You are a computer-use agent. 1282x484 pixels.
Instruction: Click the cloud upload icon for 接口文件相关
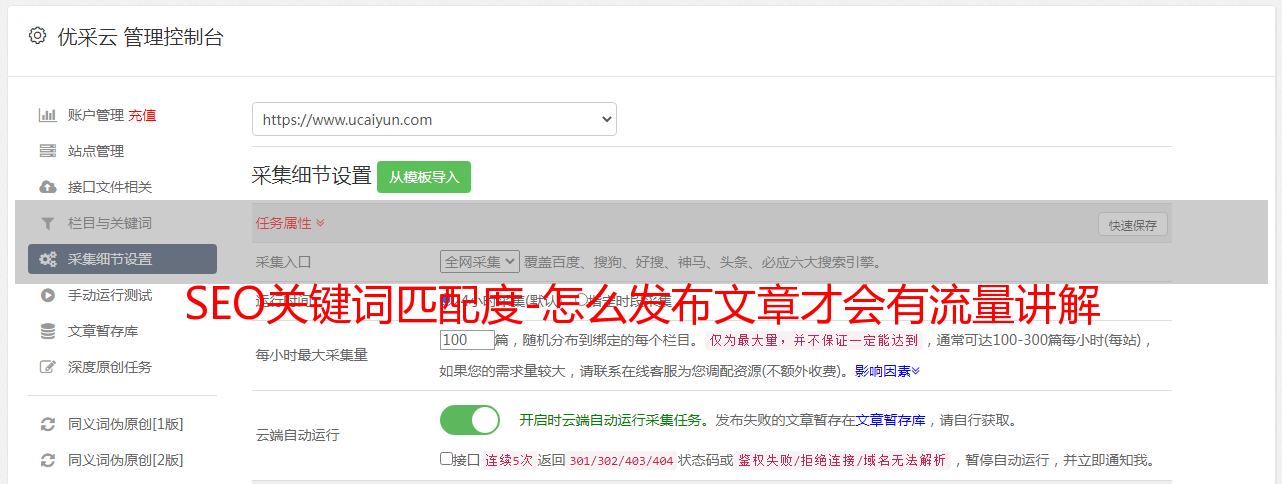pos(48,187)
